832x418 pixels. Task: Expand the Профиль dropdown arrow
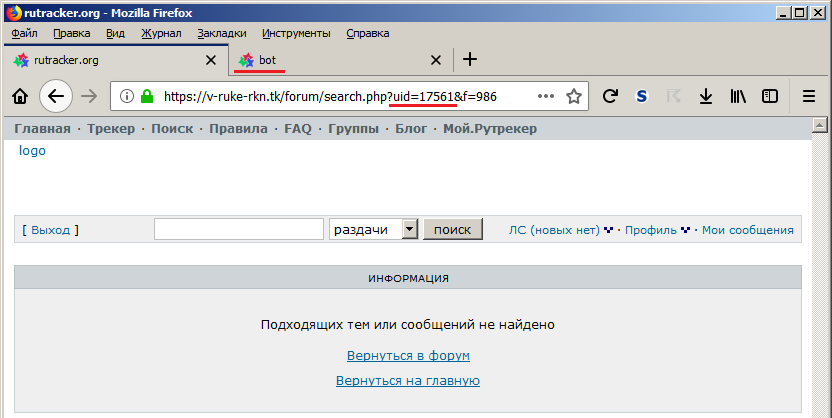686,230
